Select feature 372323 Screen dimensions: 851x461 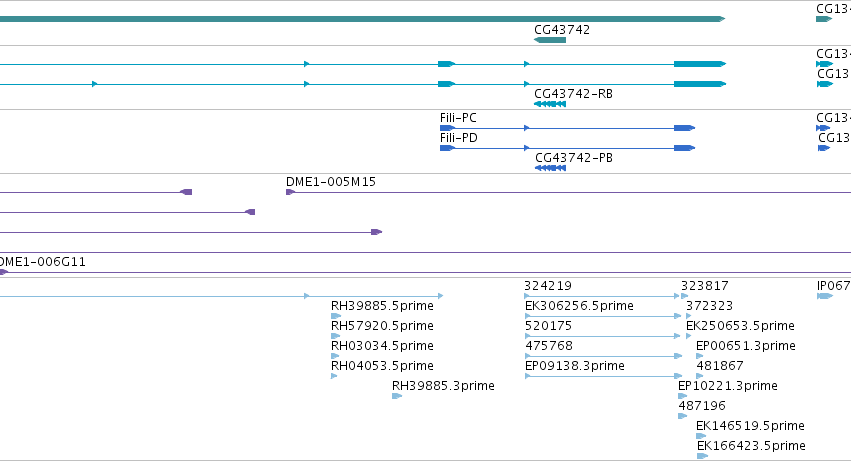(x=709, y=306)
